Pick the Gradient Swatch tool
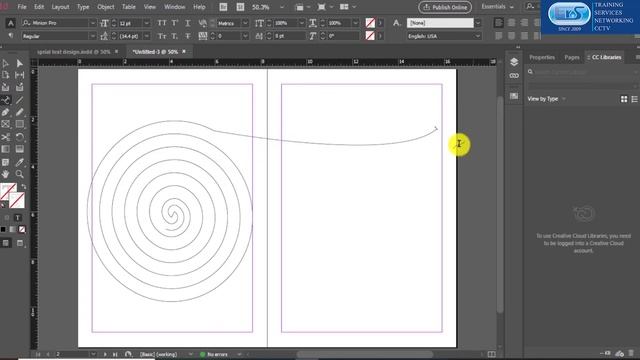 [x=5, y=149]
